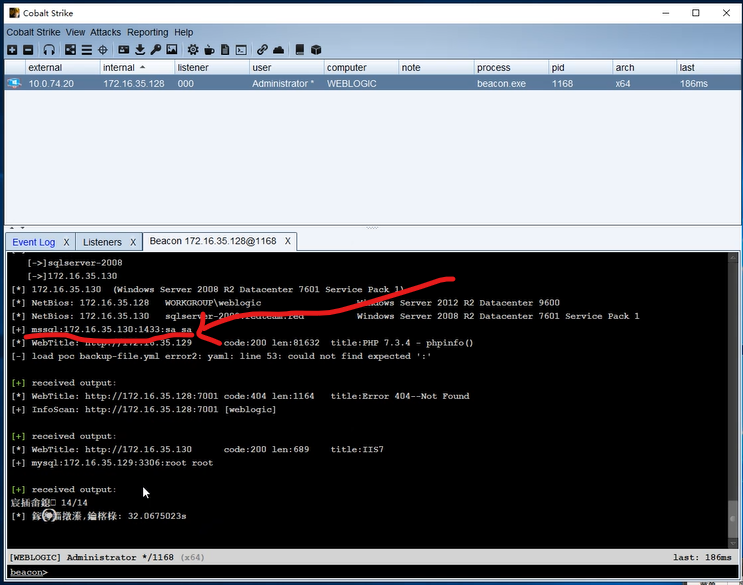Sort sessions by note column header
Image resolution: width=743 pixels, height=585 pixels.
436,67
